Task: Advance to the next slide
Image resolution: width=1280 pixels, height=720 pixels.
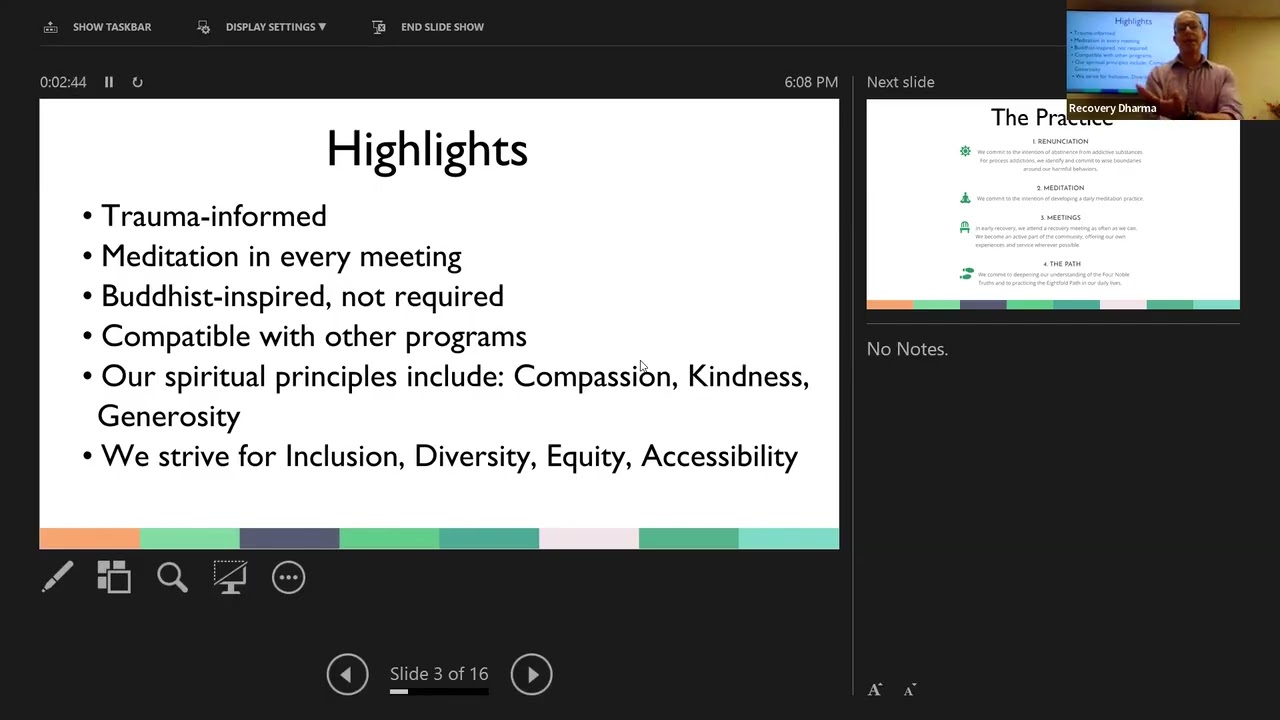Action: (x=531, y=674)
